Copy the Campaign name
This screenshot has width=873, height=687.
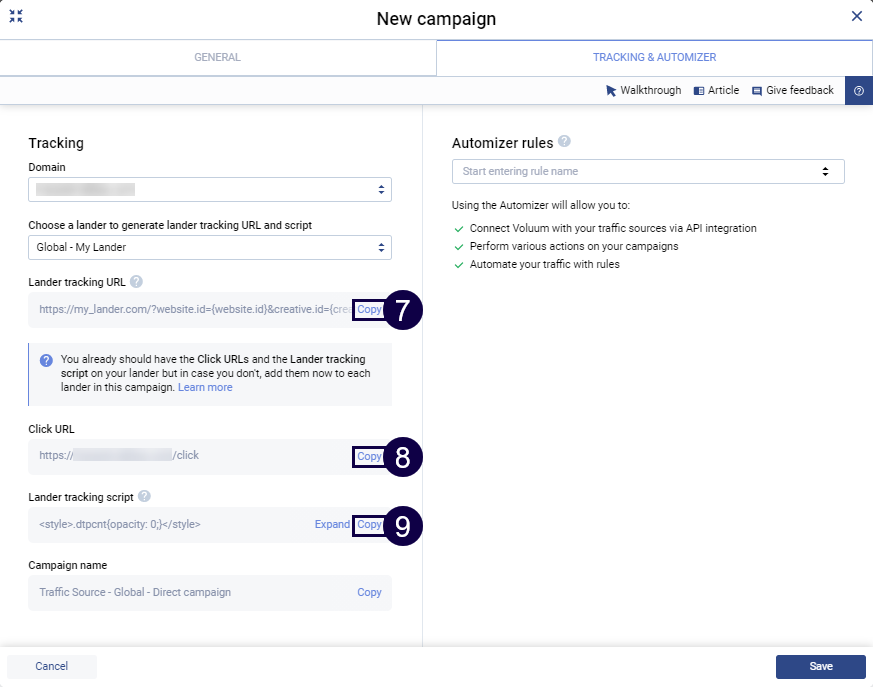point(369,592)
